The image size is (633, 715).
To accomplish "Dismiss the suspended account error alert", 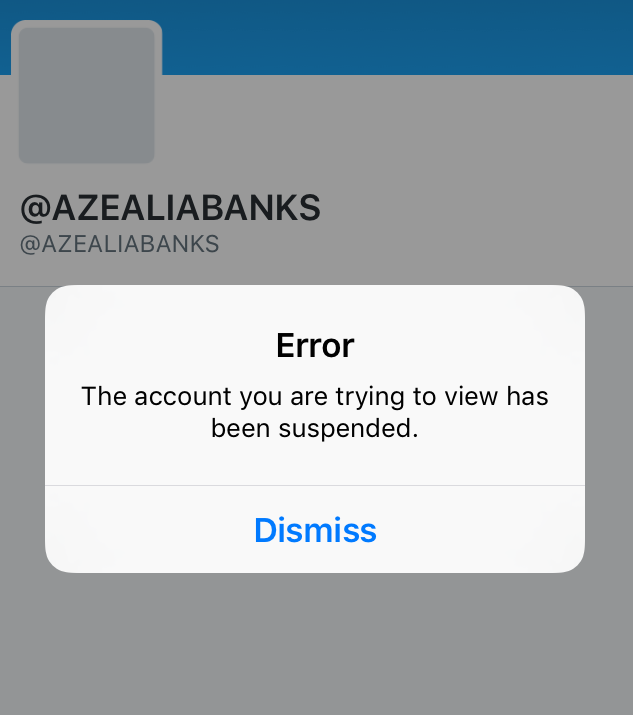I will [315, 530].
